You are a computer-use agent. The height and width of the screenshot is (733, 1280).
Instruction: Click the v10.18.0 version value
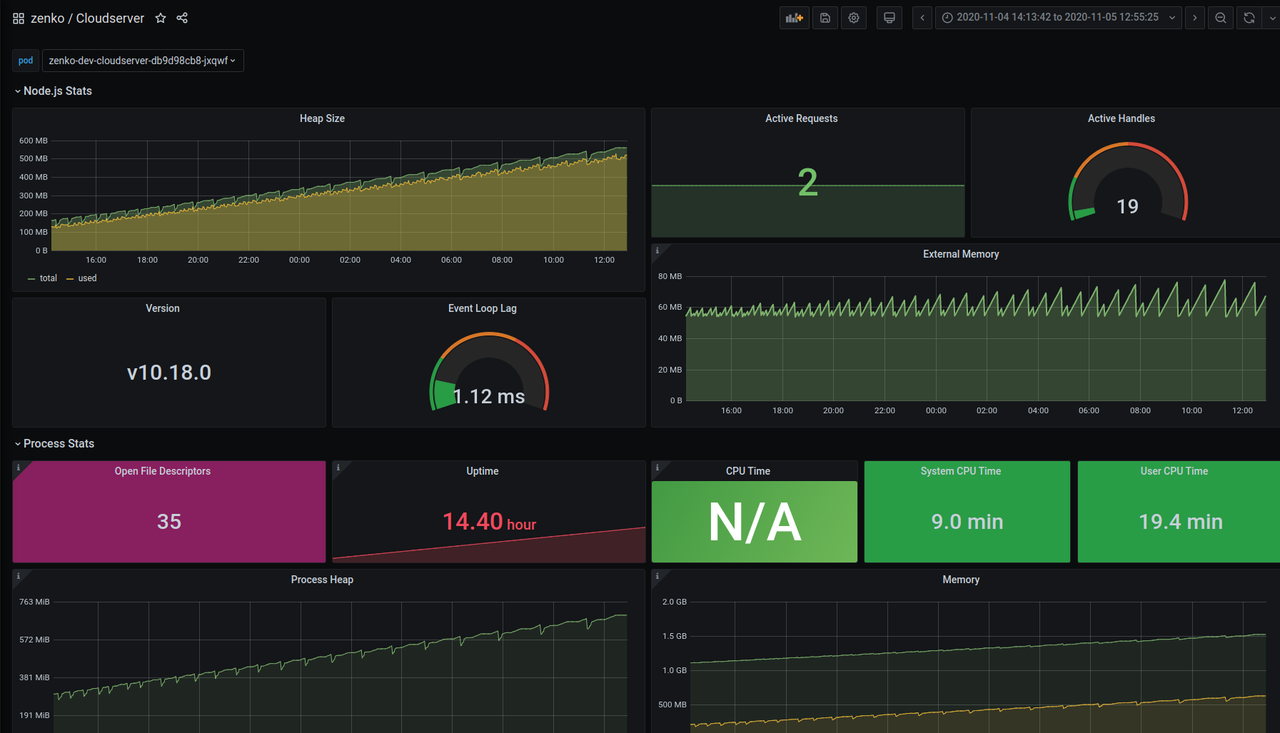[169, 373]
